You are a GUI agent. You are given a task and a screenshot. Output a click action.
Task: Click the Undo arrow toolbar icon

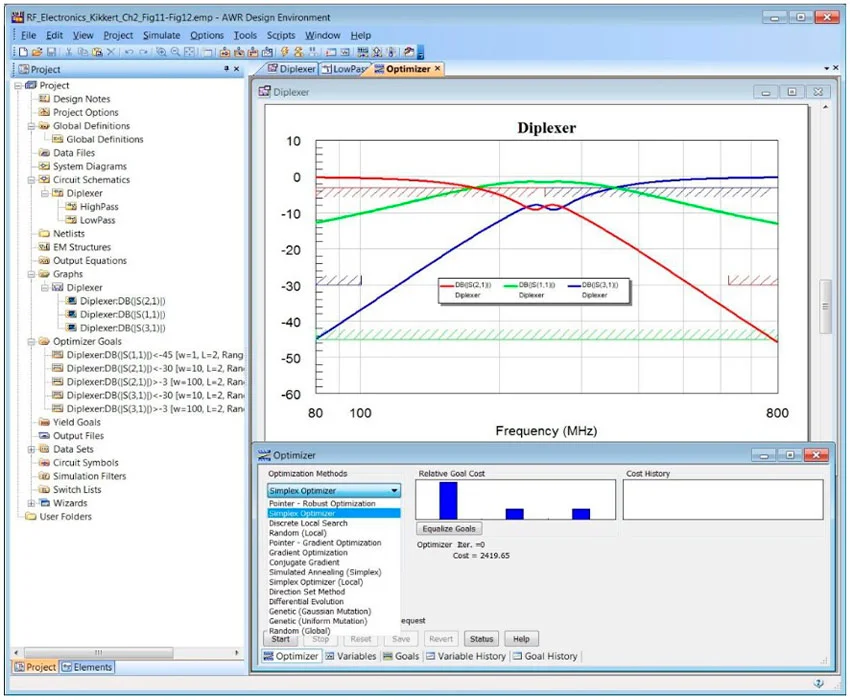129,51
